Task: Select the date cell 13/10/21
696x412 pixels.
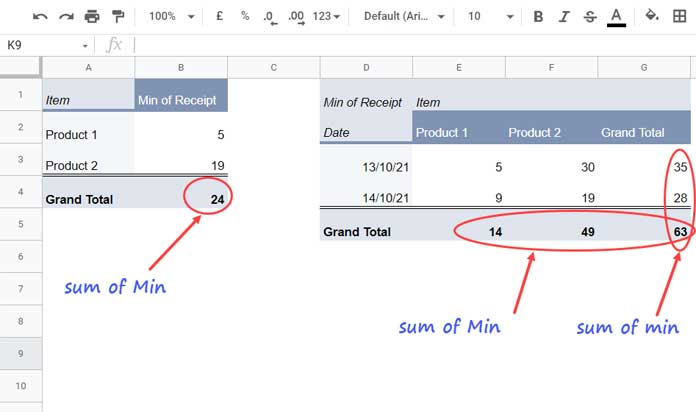Action: coord(366,159)
